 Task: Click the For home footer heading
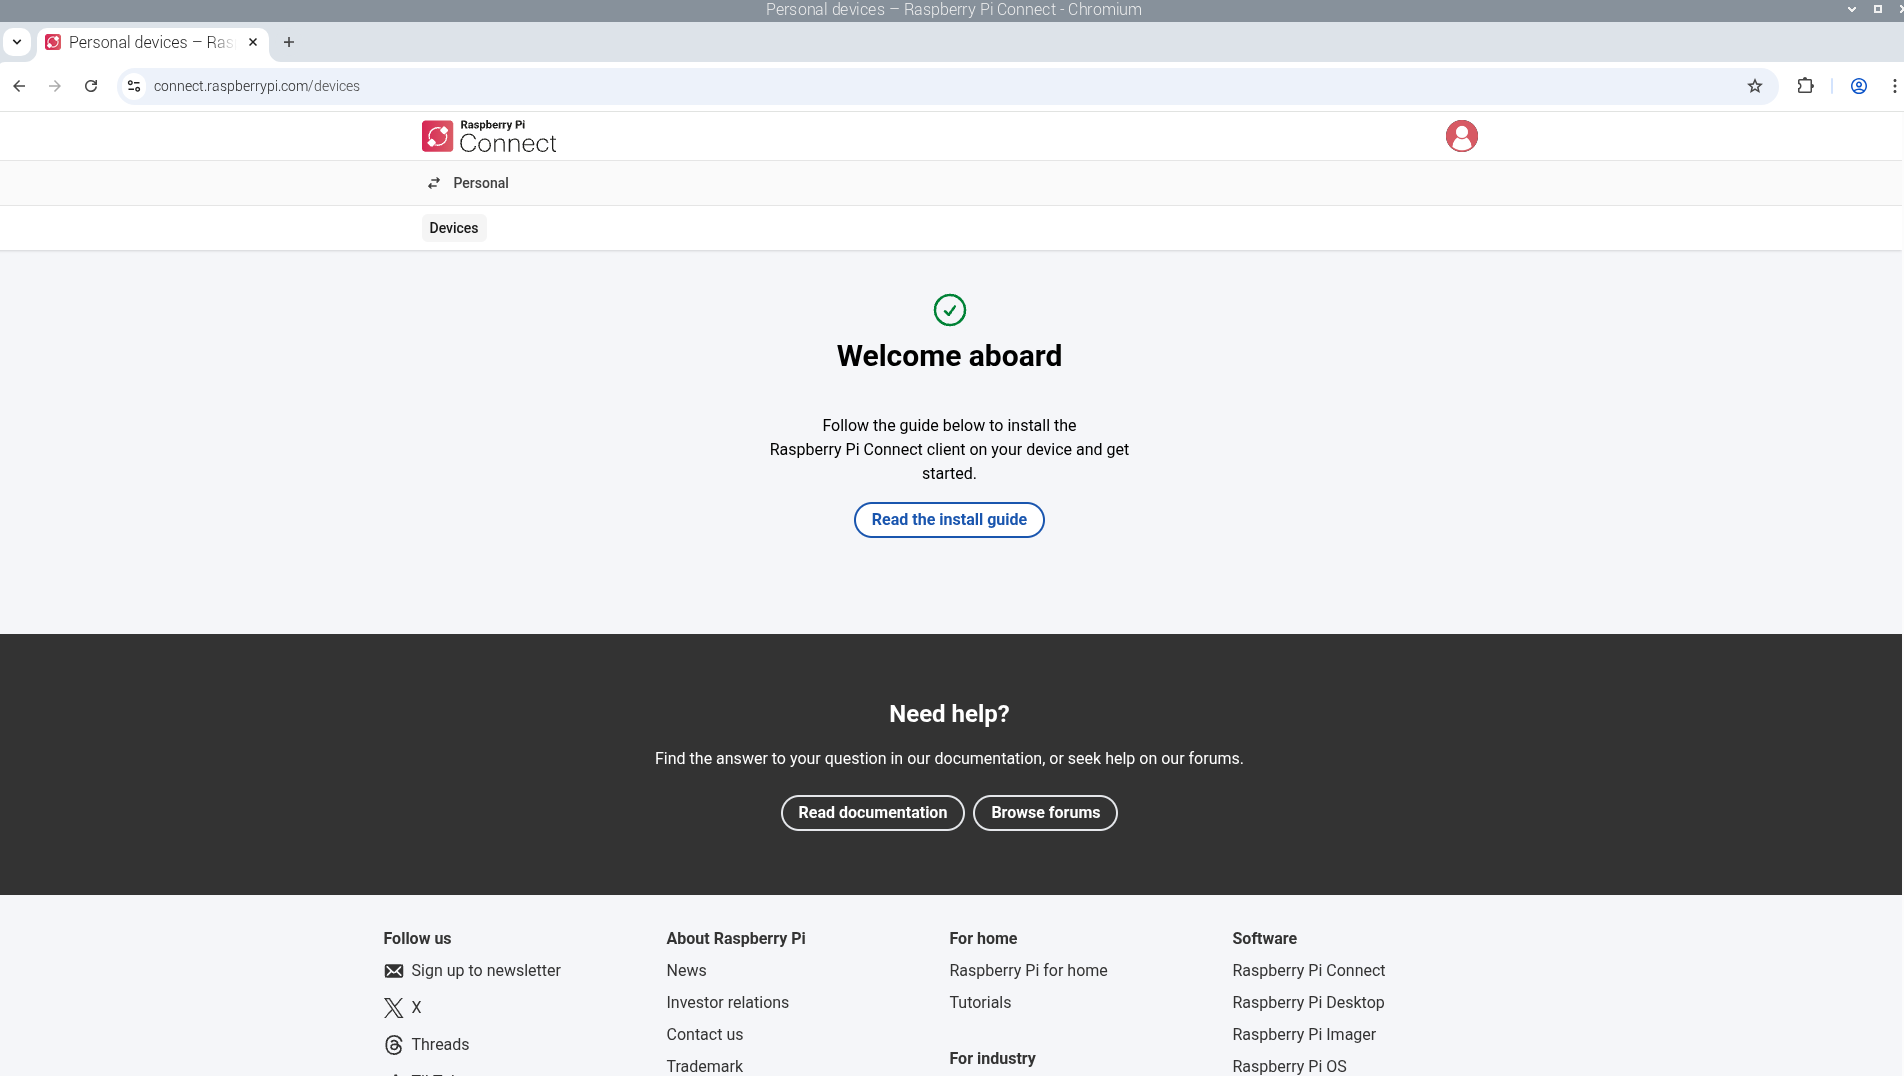(x=983, y=939)
